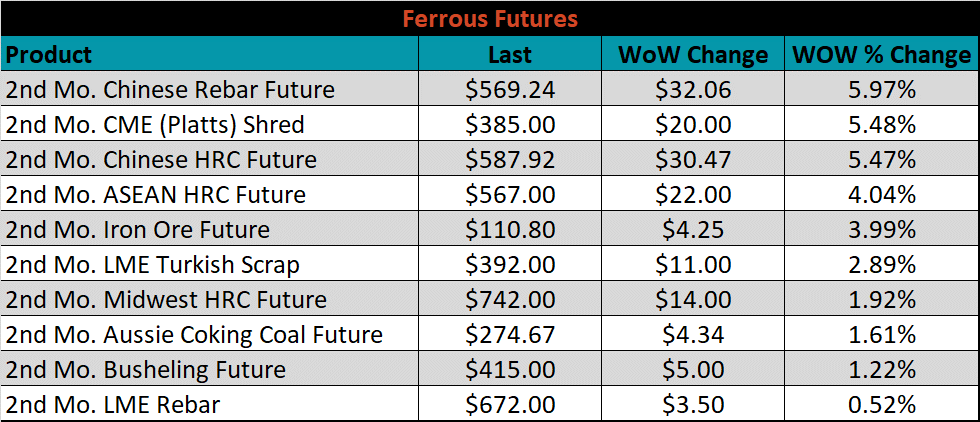
Task: Click the $3.50 LME Rebar change cell
Action: [x=693, y=404]
